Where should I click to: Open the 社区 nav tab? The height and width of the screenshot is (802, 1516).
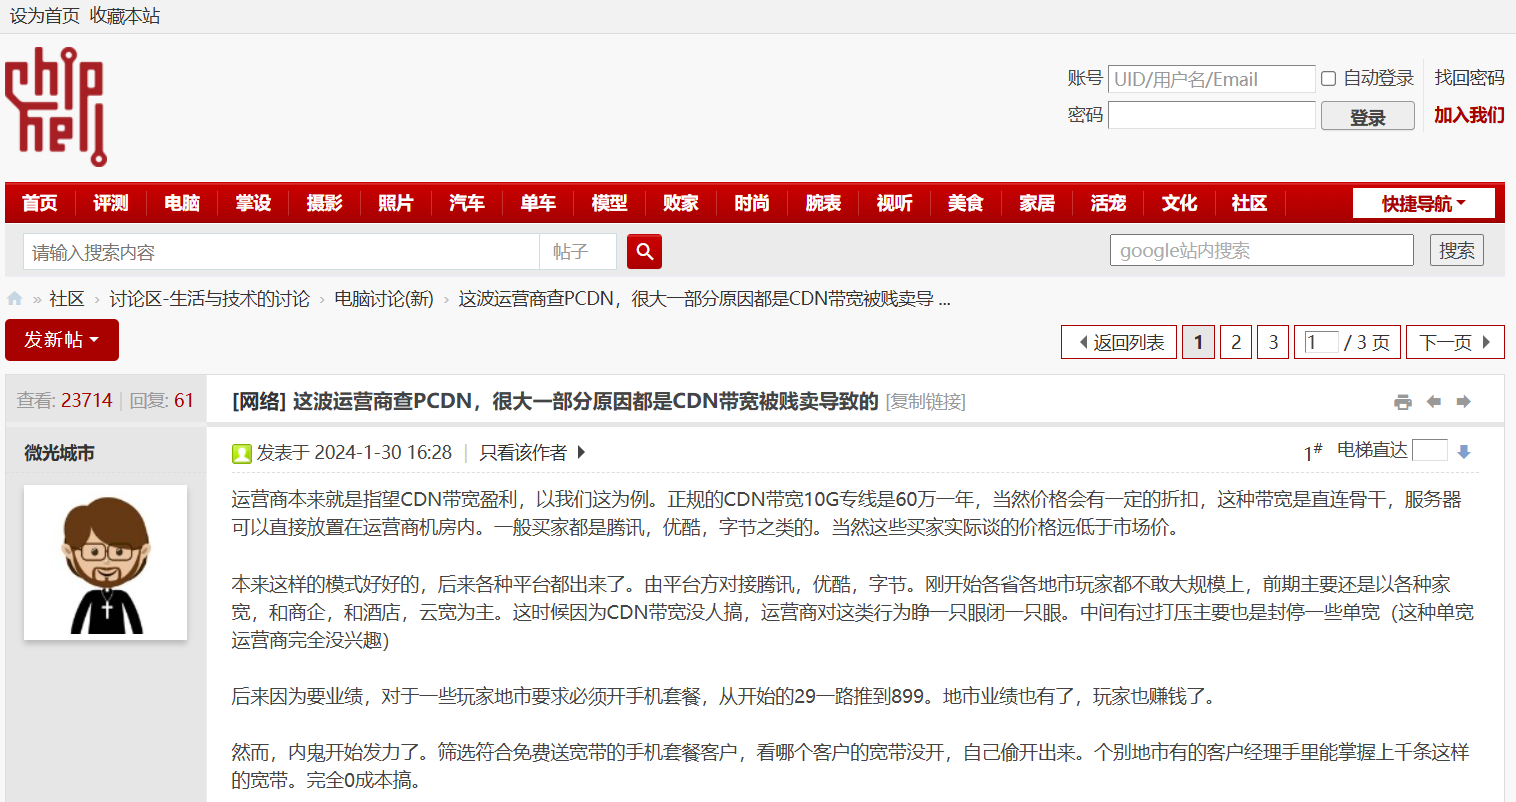pyautogui.click(x=1249, y=203)
